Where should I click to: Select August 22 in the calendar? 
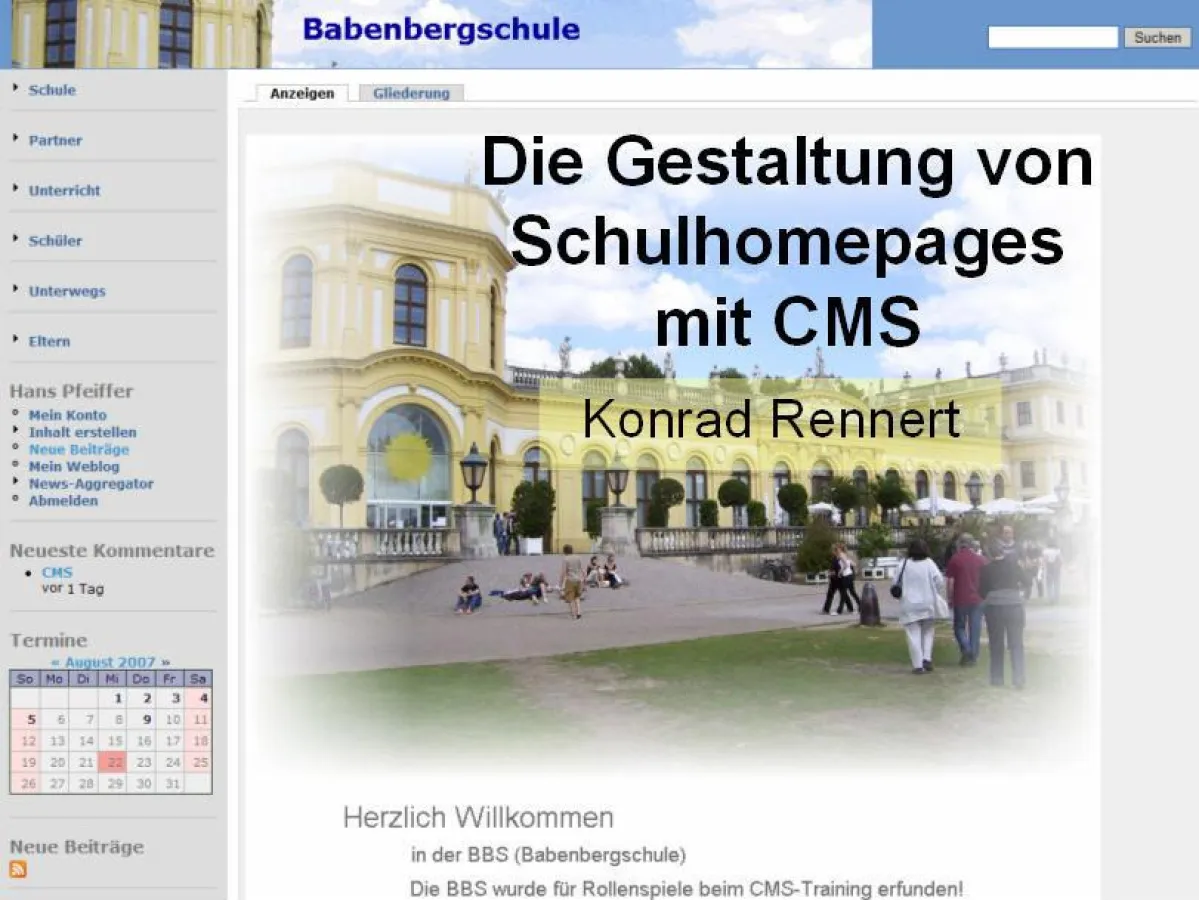point(116,761)
